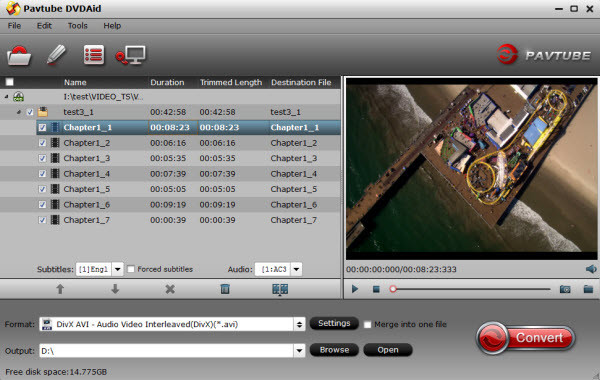Stop the preview playback
Screen dimensions: 600x380
pos(376,289)
